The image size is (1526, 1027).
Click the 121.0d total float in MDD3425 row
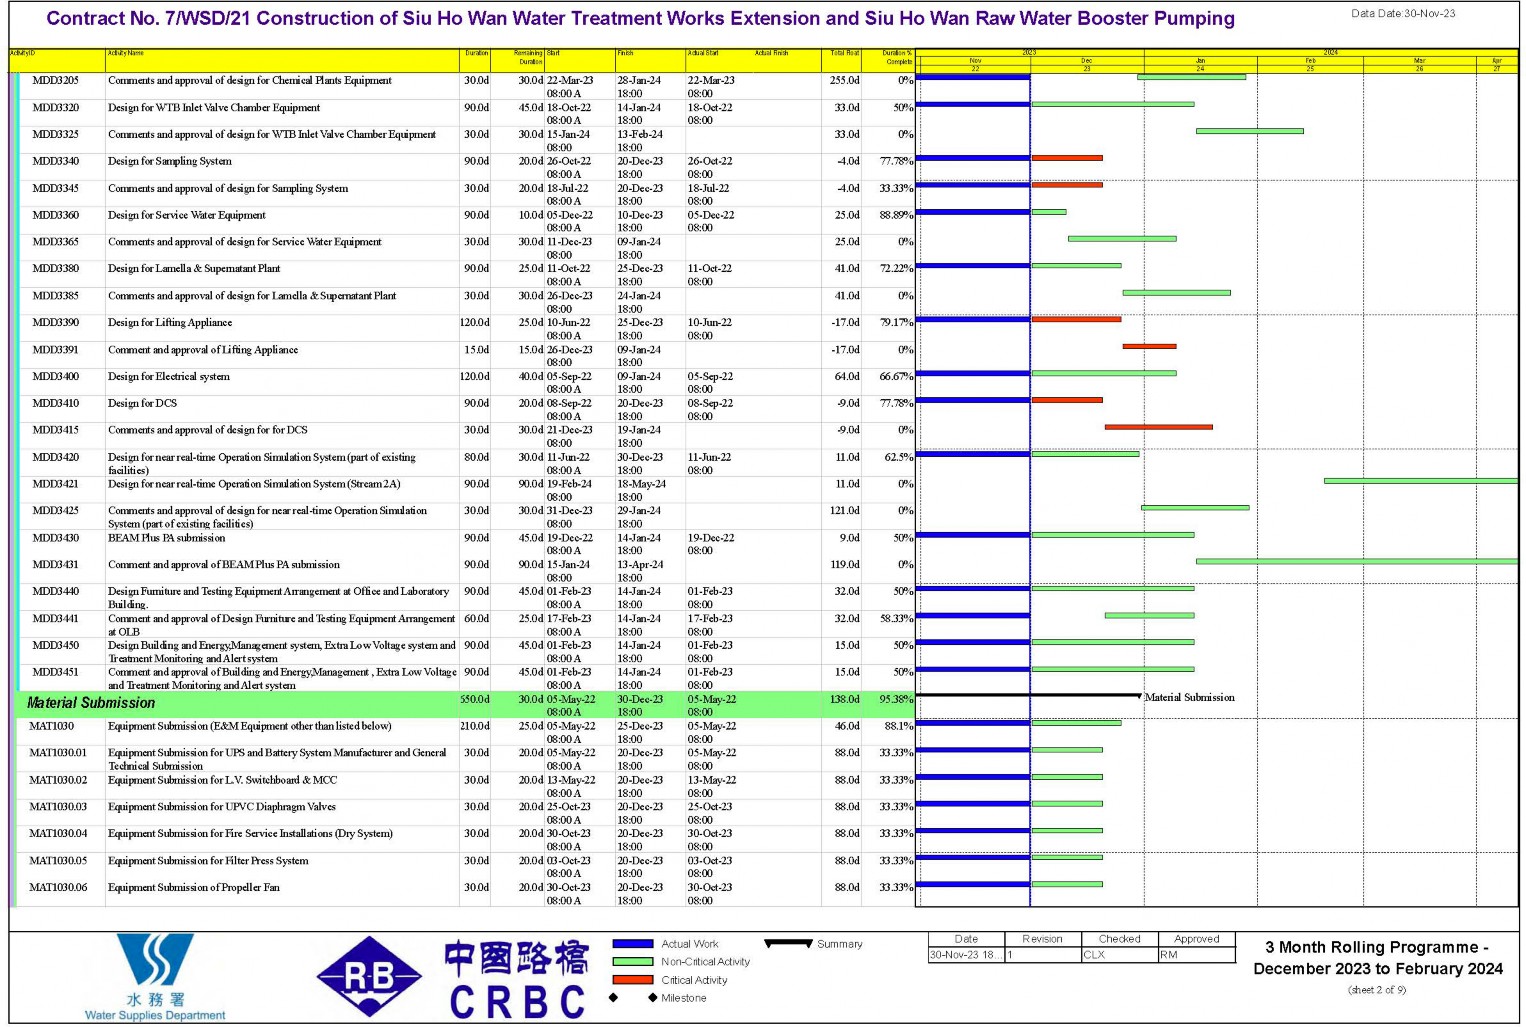[x=845, y=512]
